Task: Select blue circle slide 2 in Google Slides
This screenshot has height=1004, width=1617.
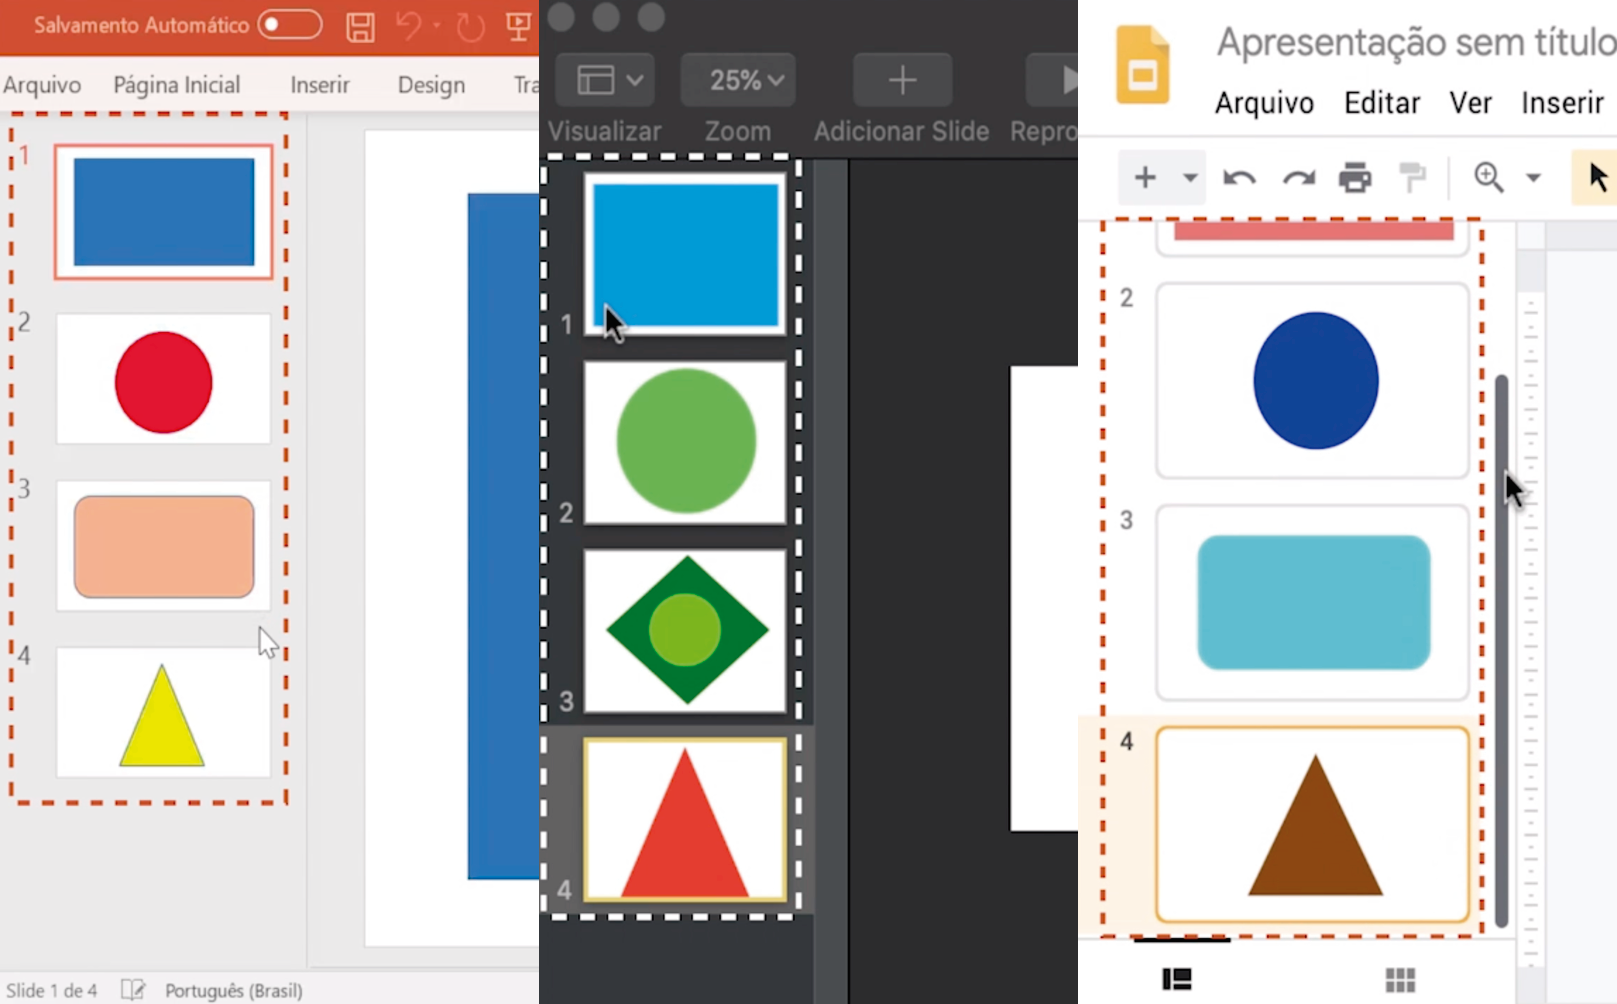Action: [x=1312, y=380]
